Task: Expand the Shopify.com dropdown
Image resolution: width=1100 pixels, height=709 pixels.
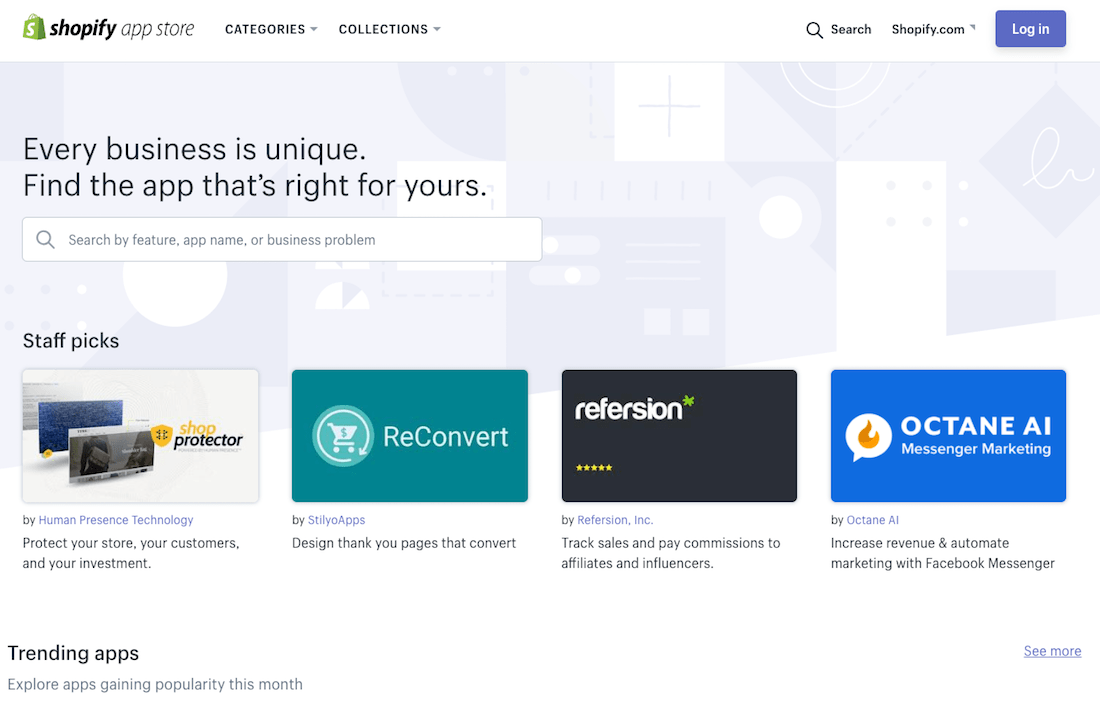Action: click(x=933, y=29)
